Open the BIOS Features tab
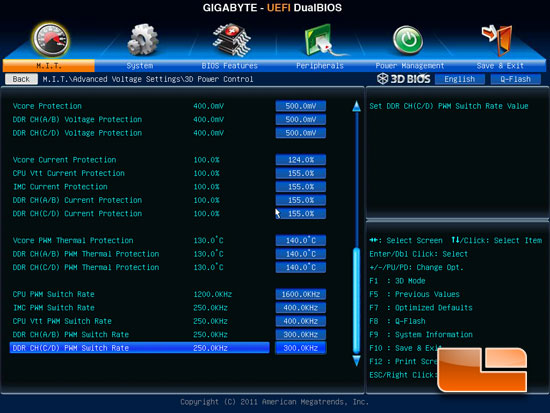This screenshot has width=550, height=413. [x=229, y=66]
